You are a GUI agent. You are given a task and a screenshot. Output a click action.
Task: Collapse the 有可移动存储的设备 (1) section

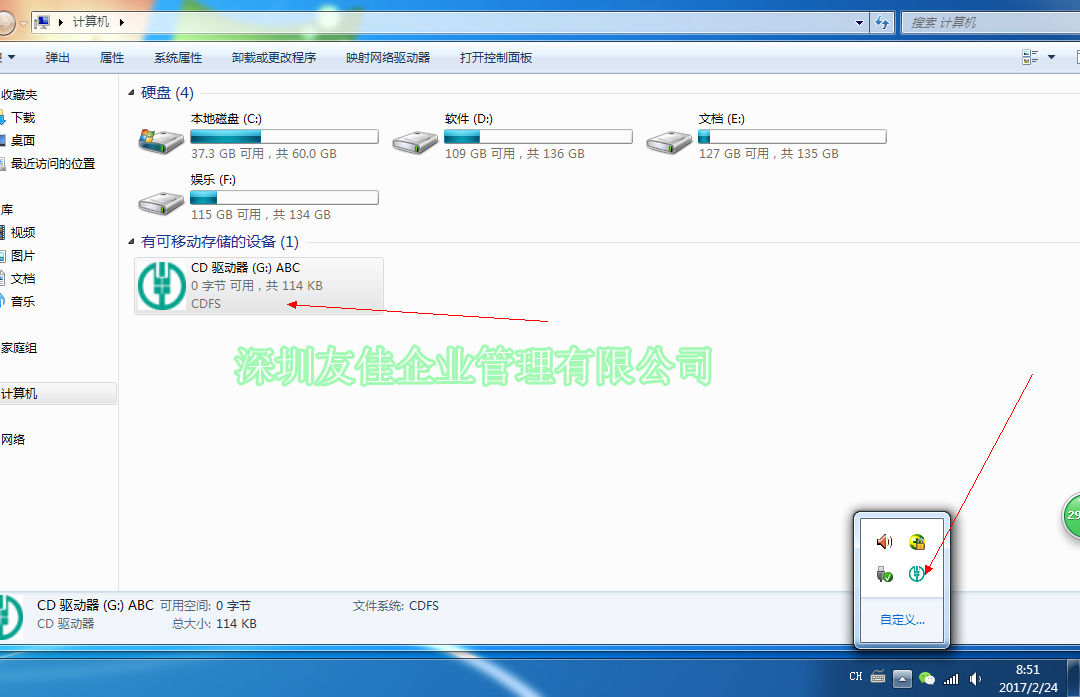[131, 241]
